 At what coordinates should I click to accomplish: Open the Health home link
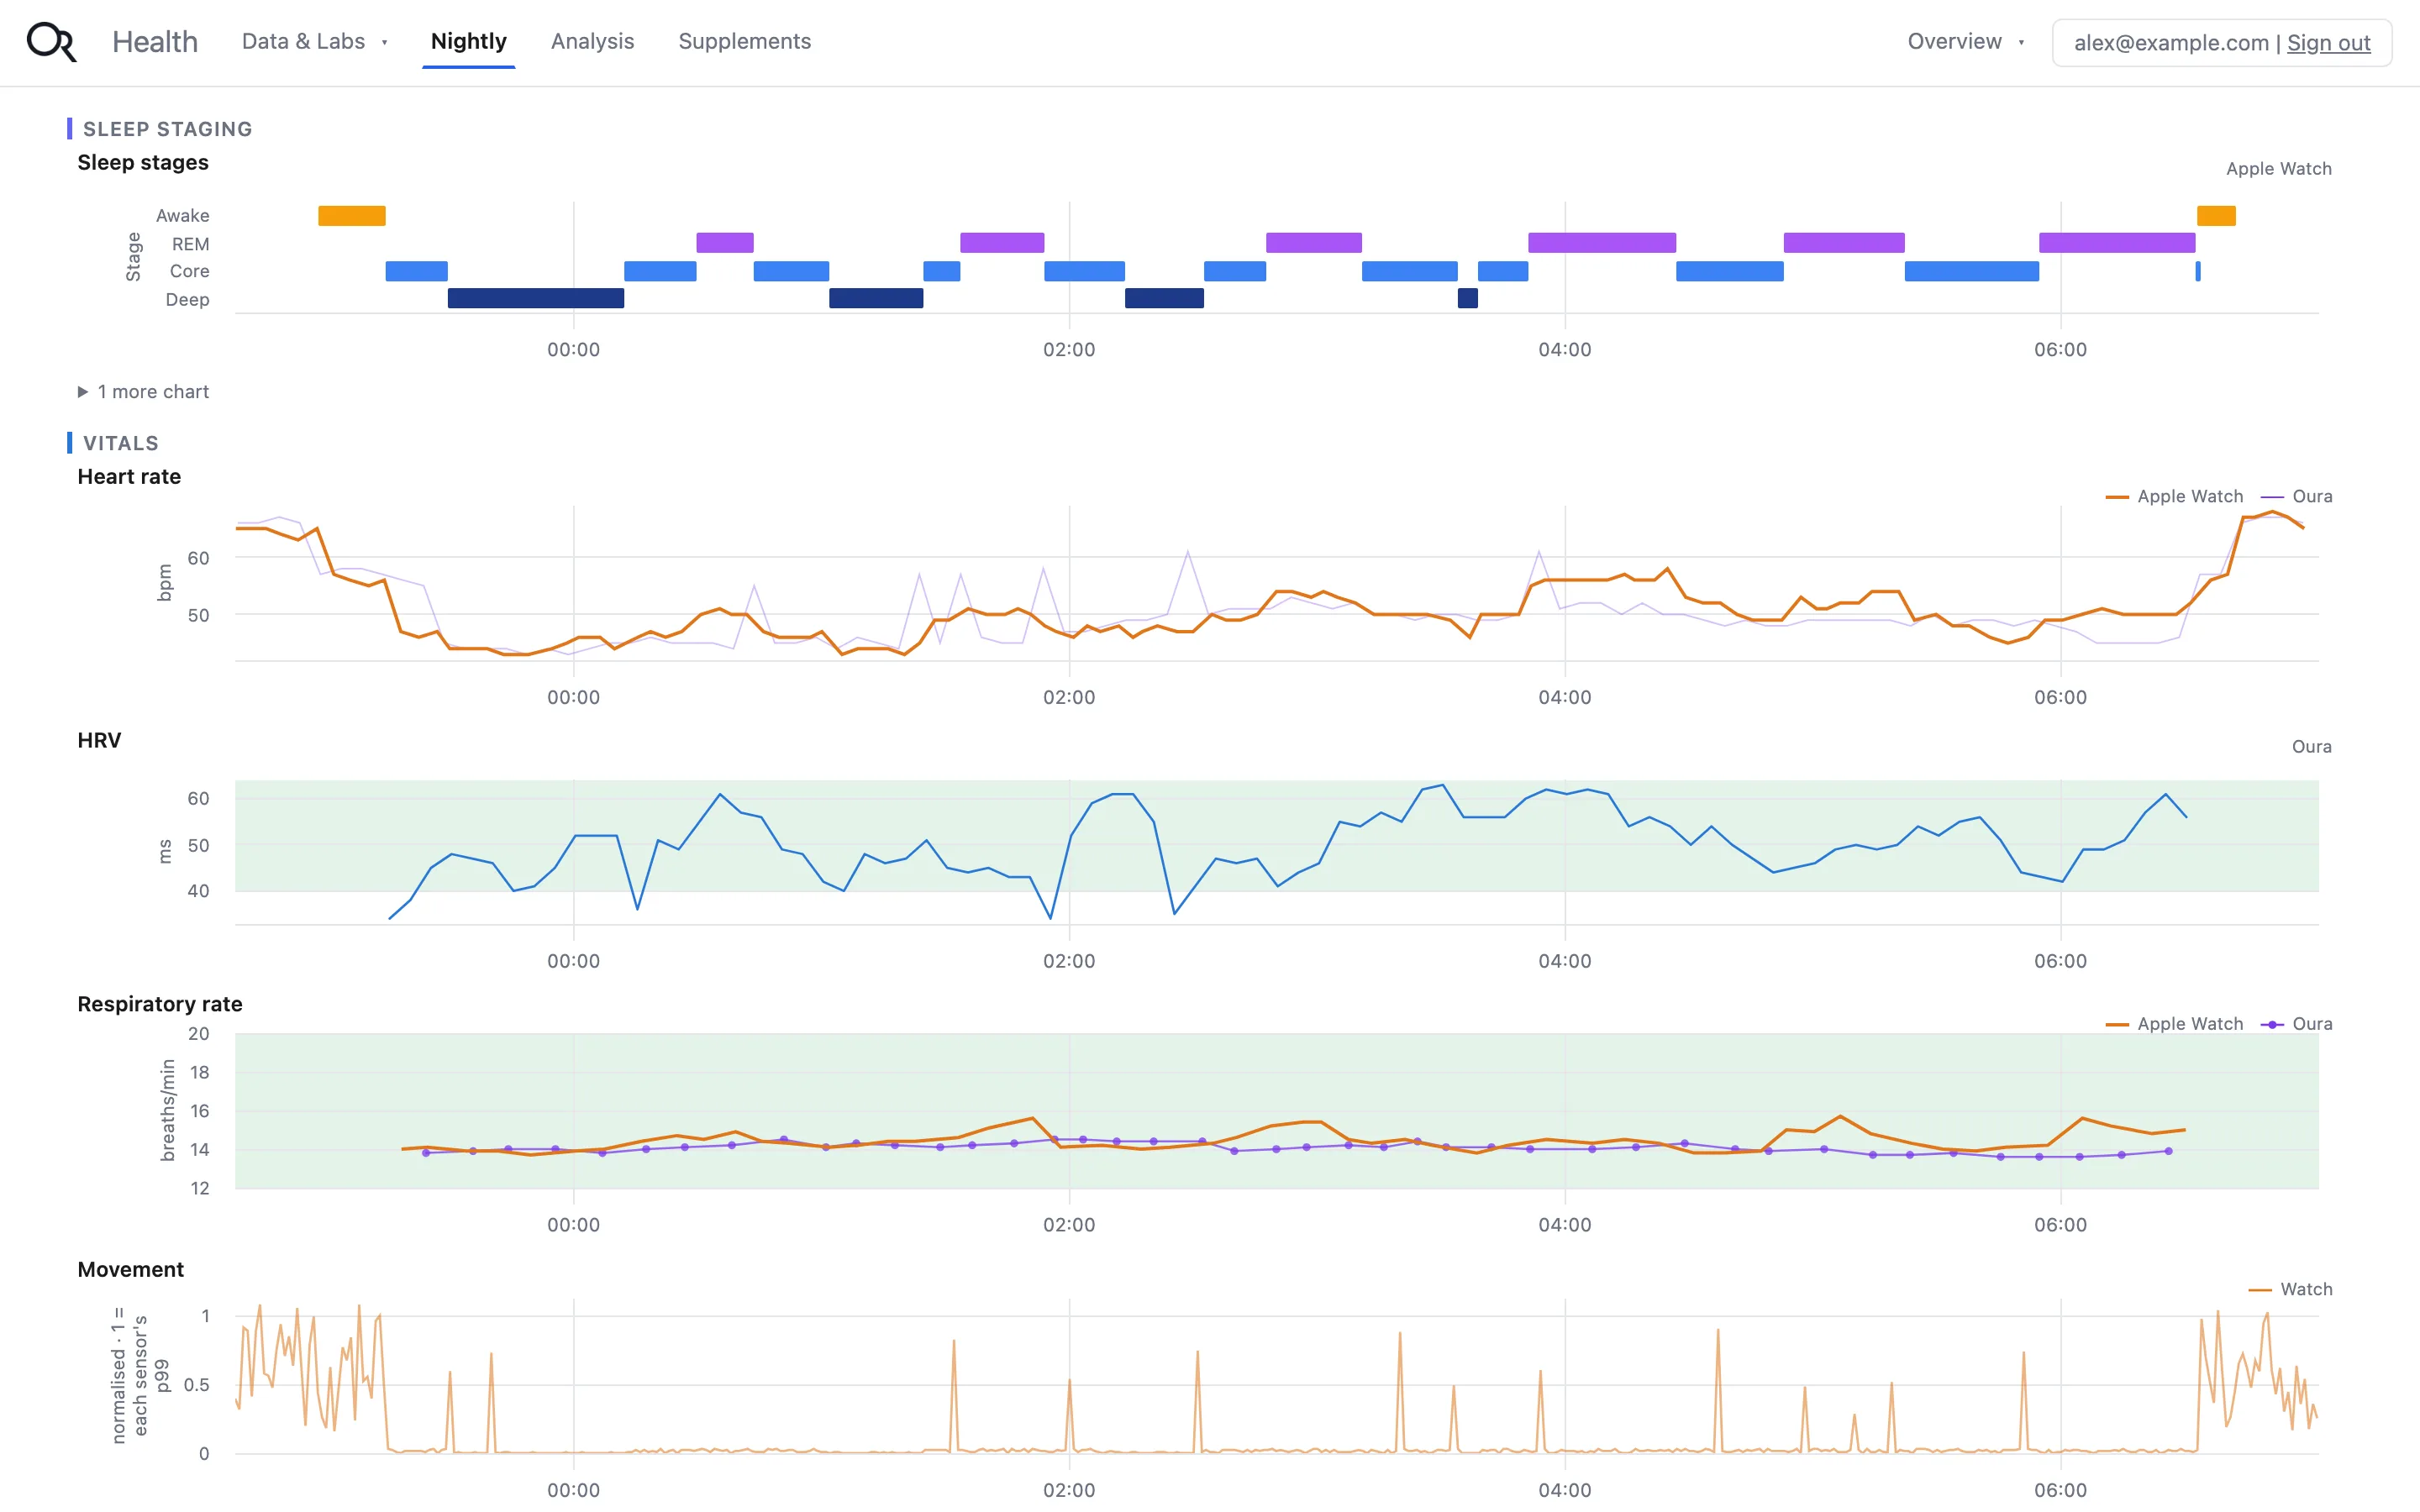coord(155,42)
